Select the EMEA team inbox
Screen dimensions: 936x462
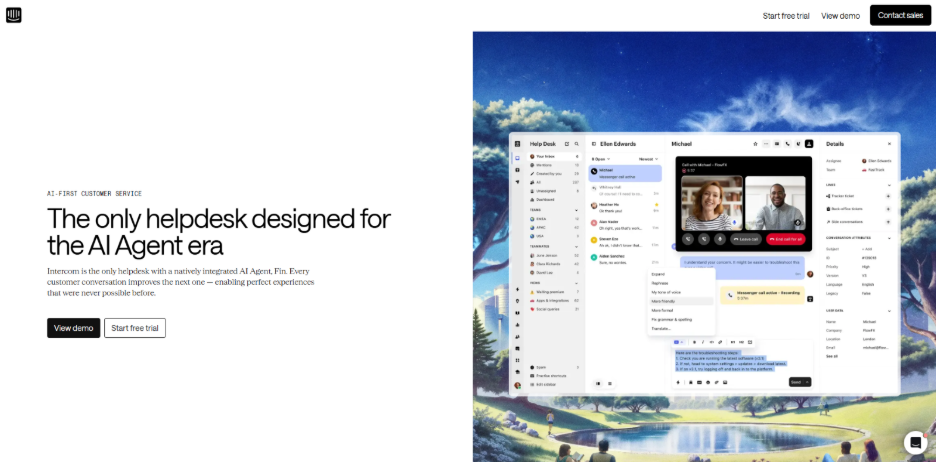(x=555, y=219)
